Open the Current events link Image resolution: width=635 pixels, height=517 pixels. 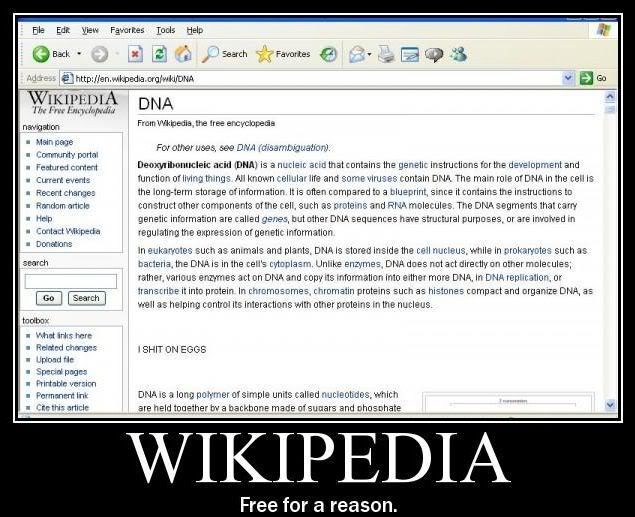click(63, 180)
